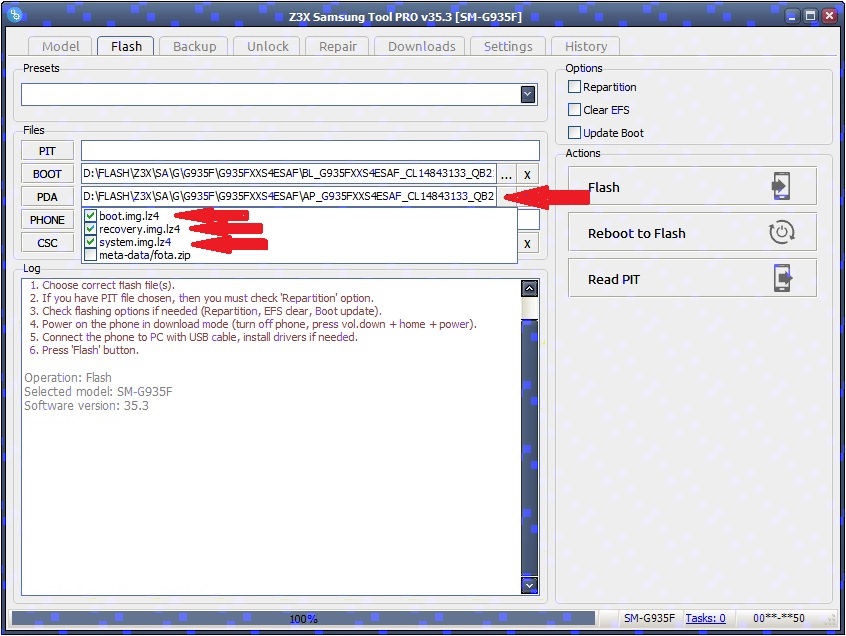Click the log scrollbar thumb

pyautogui.click(x=530, y=447)
